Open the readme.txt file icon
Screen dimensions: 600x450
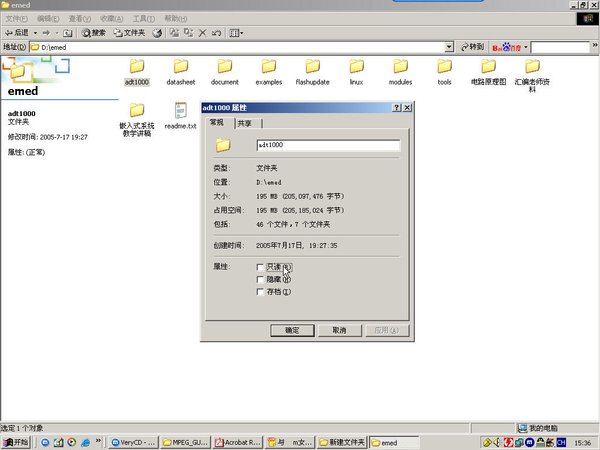click(x=180, y=109)
